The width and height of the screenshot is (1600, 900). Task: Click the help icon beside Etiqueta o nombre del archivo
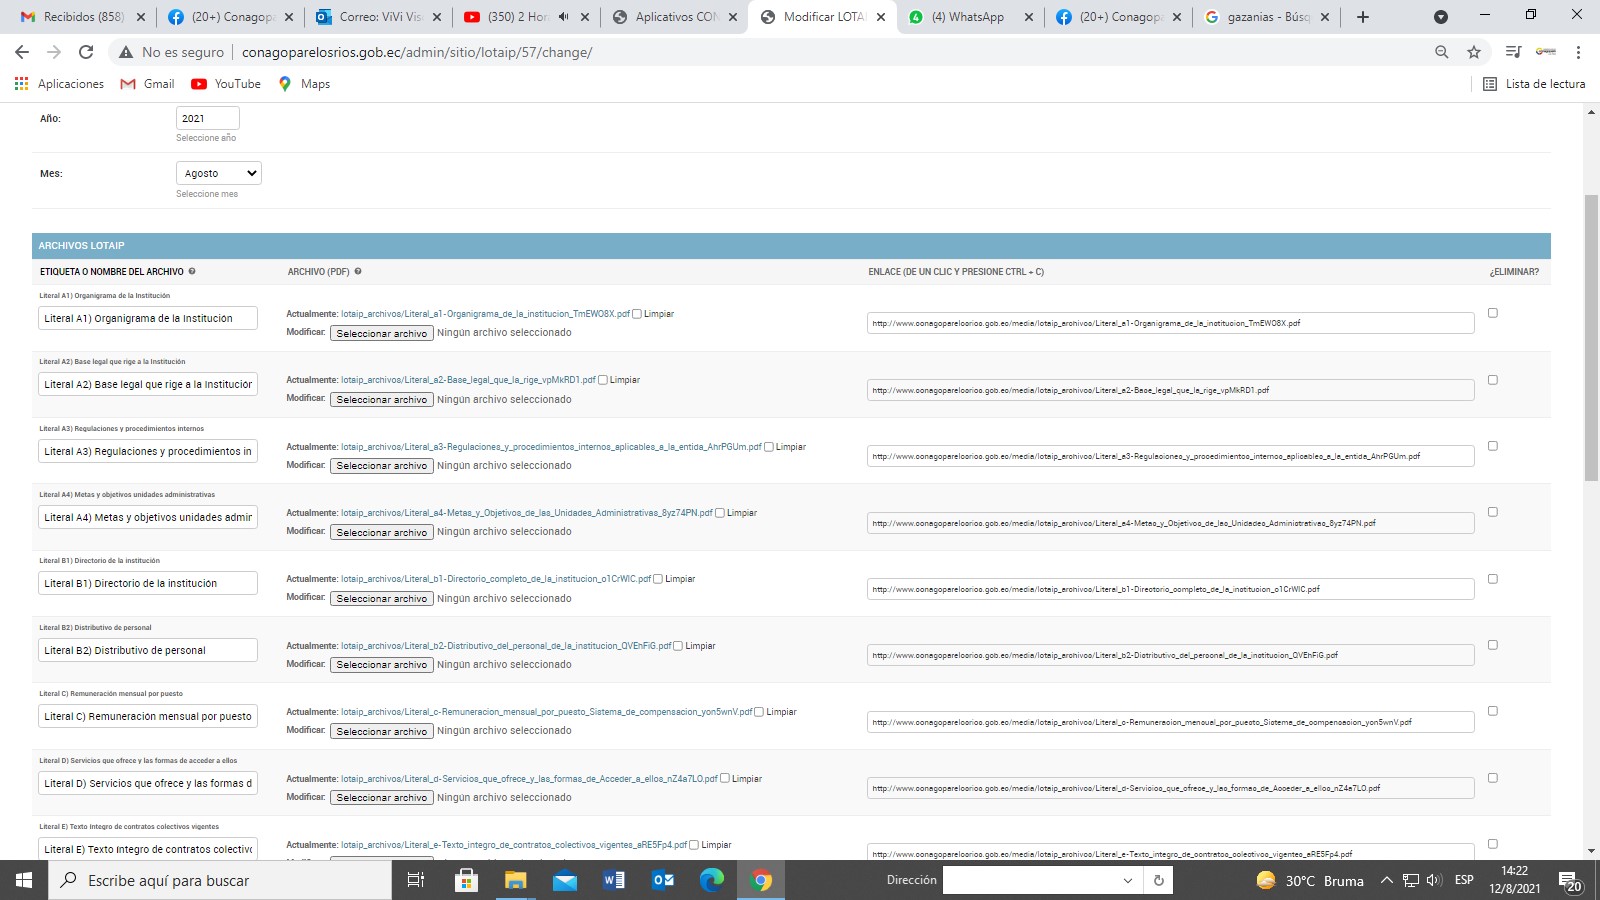pyautogui.click(x=192, y=271)
